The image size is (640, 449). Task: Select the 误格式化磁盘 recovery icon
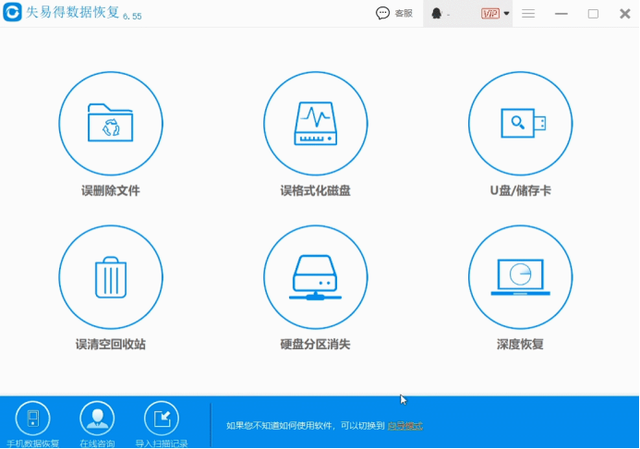point(316,124)
